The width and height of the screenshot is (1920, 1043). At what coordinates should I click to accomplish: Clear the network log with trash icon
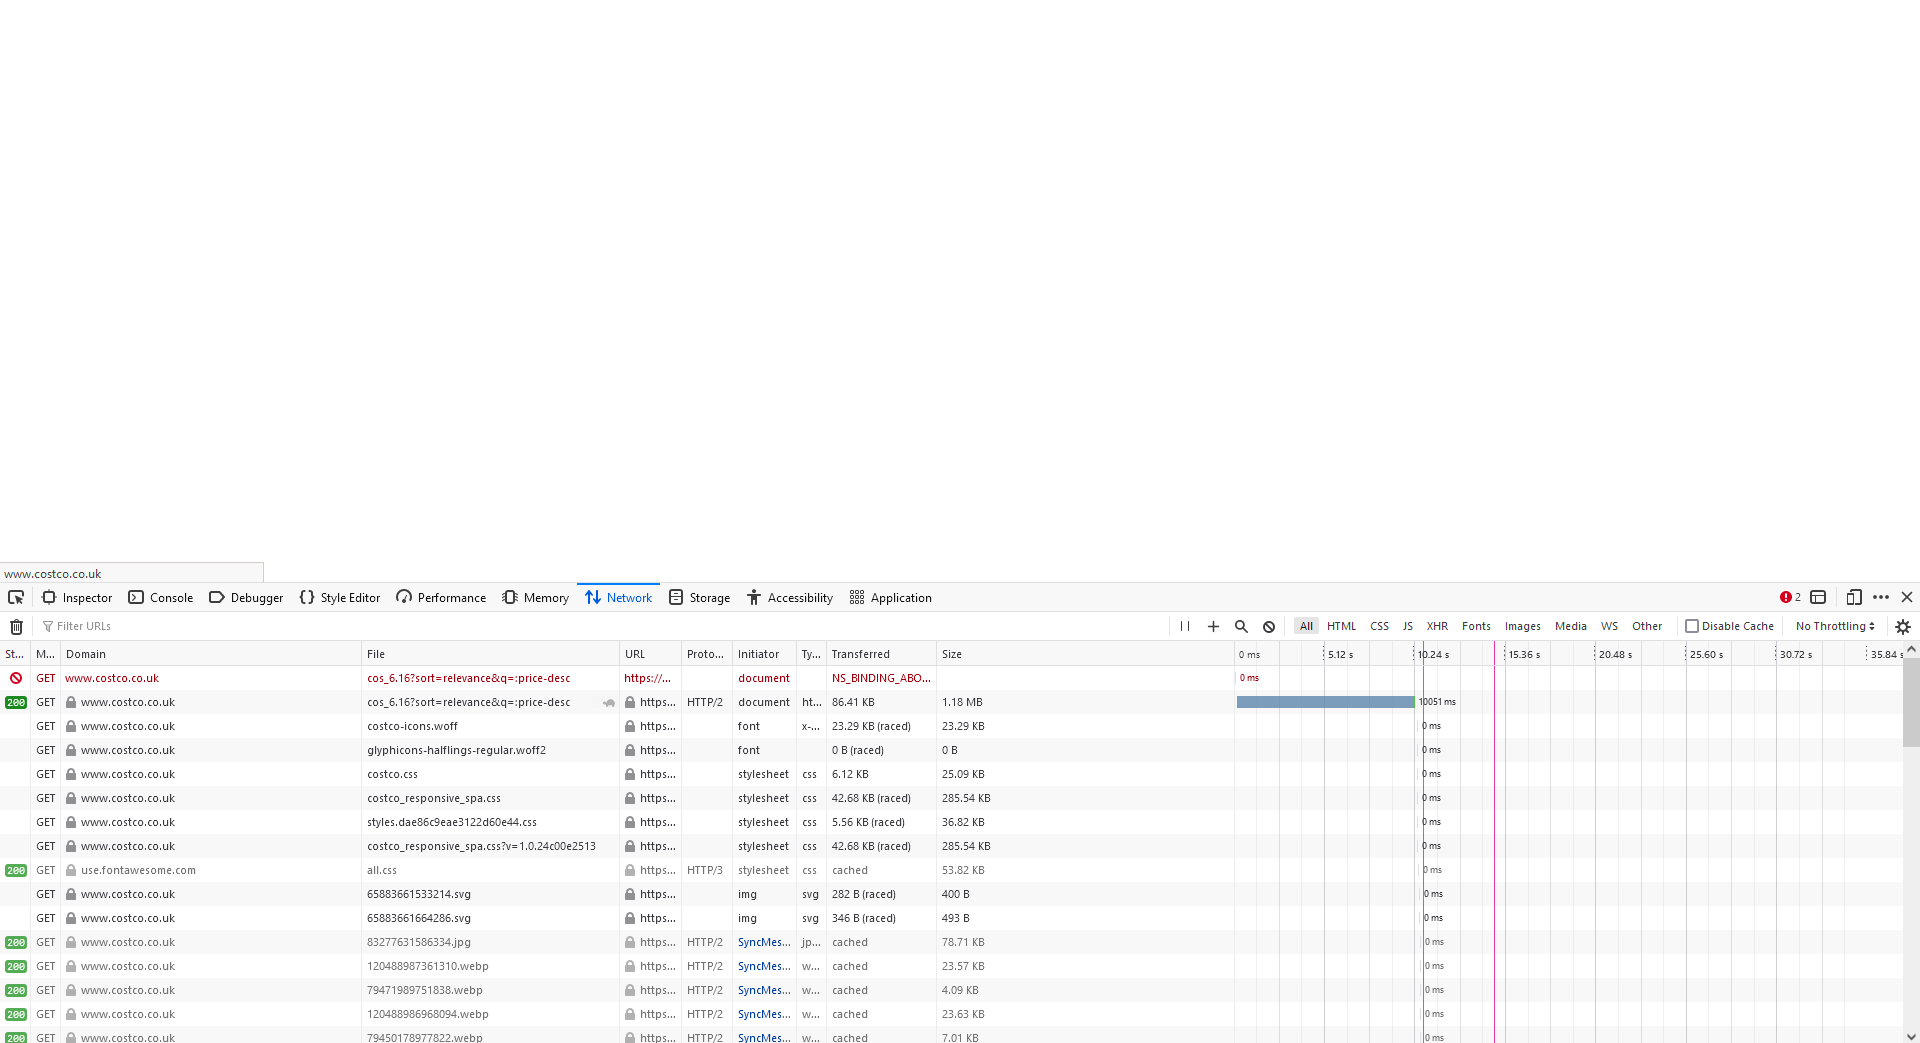click(x=16, y=627)
